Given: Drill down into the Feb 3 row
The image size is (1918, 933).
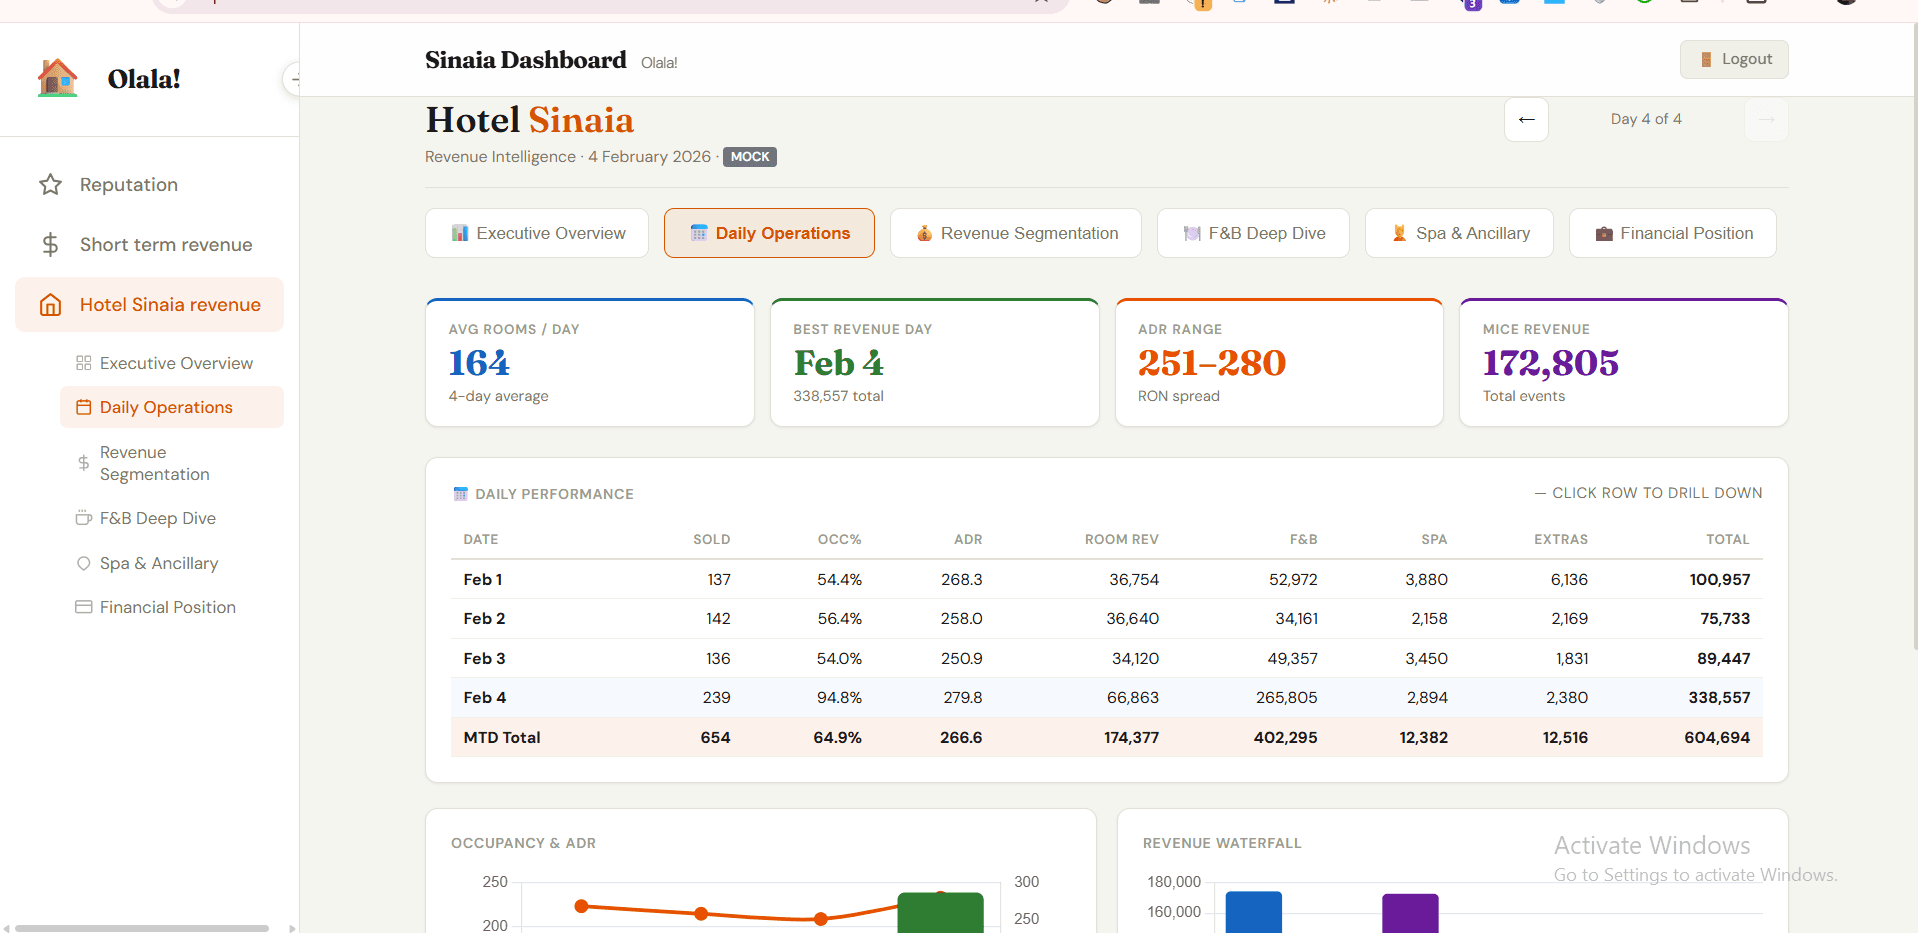Looking at the screenshot, I should click(x=1106, y=658).
